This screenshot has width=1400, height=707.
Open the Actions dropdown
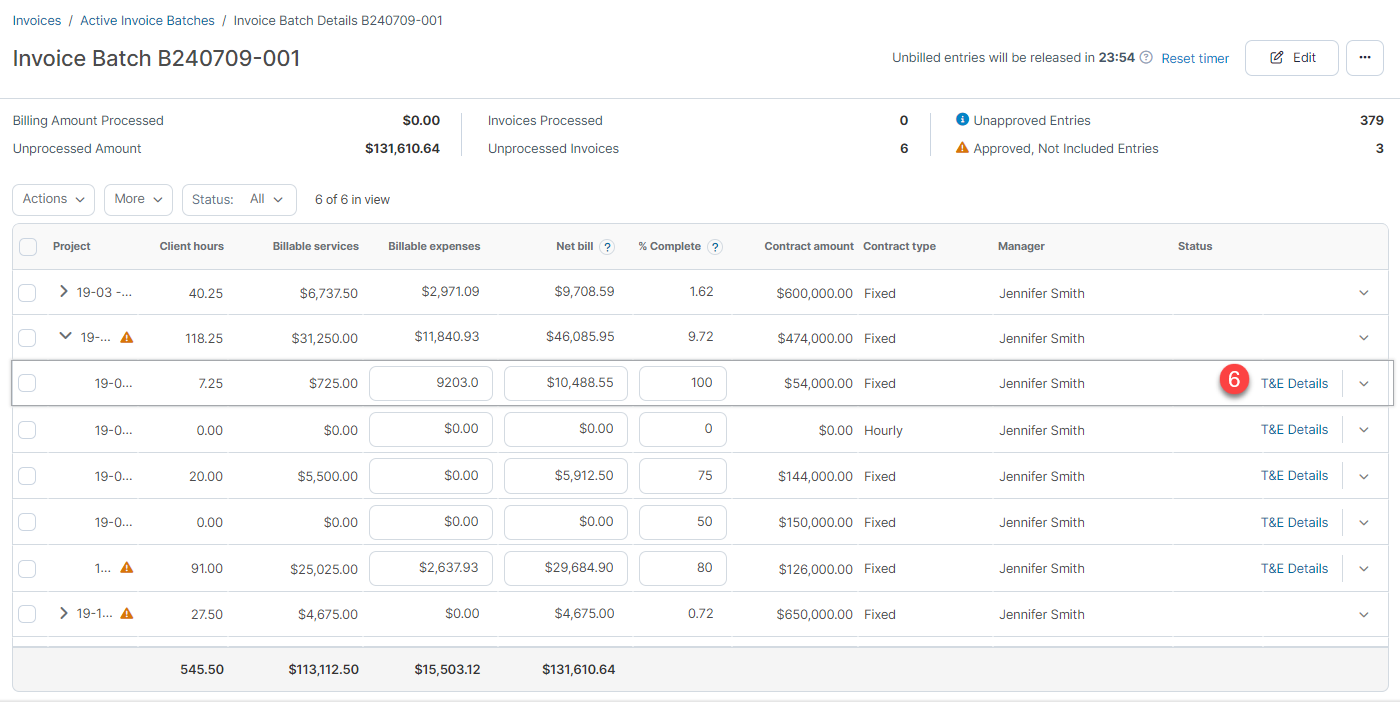pos(53,199)
